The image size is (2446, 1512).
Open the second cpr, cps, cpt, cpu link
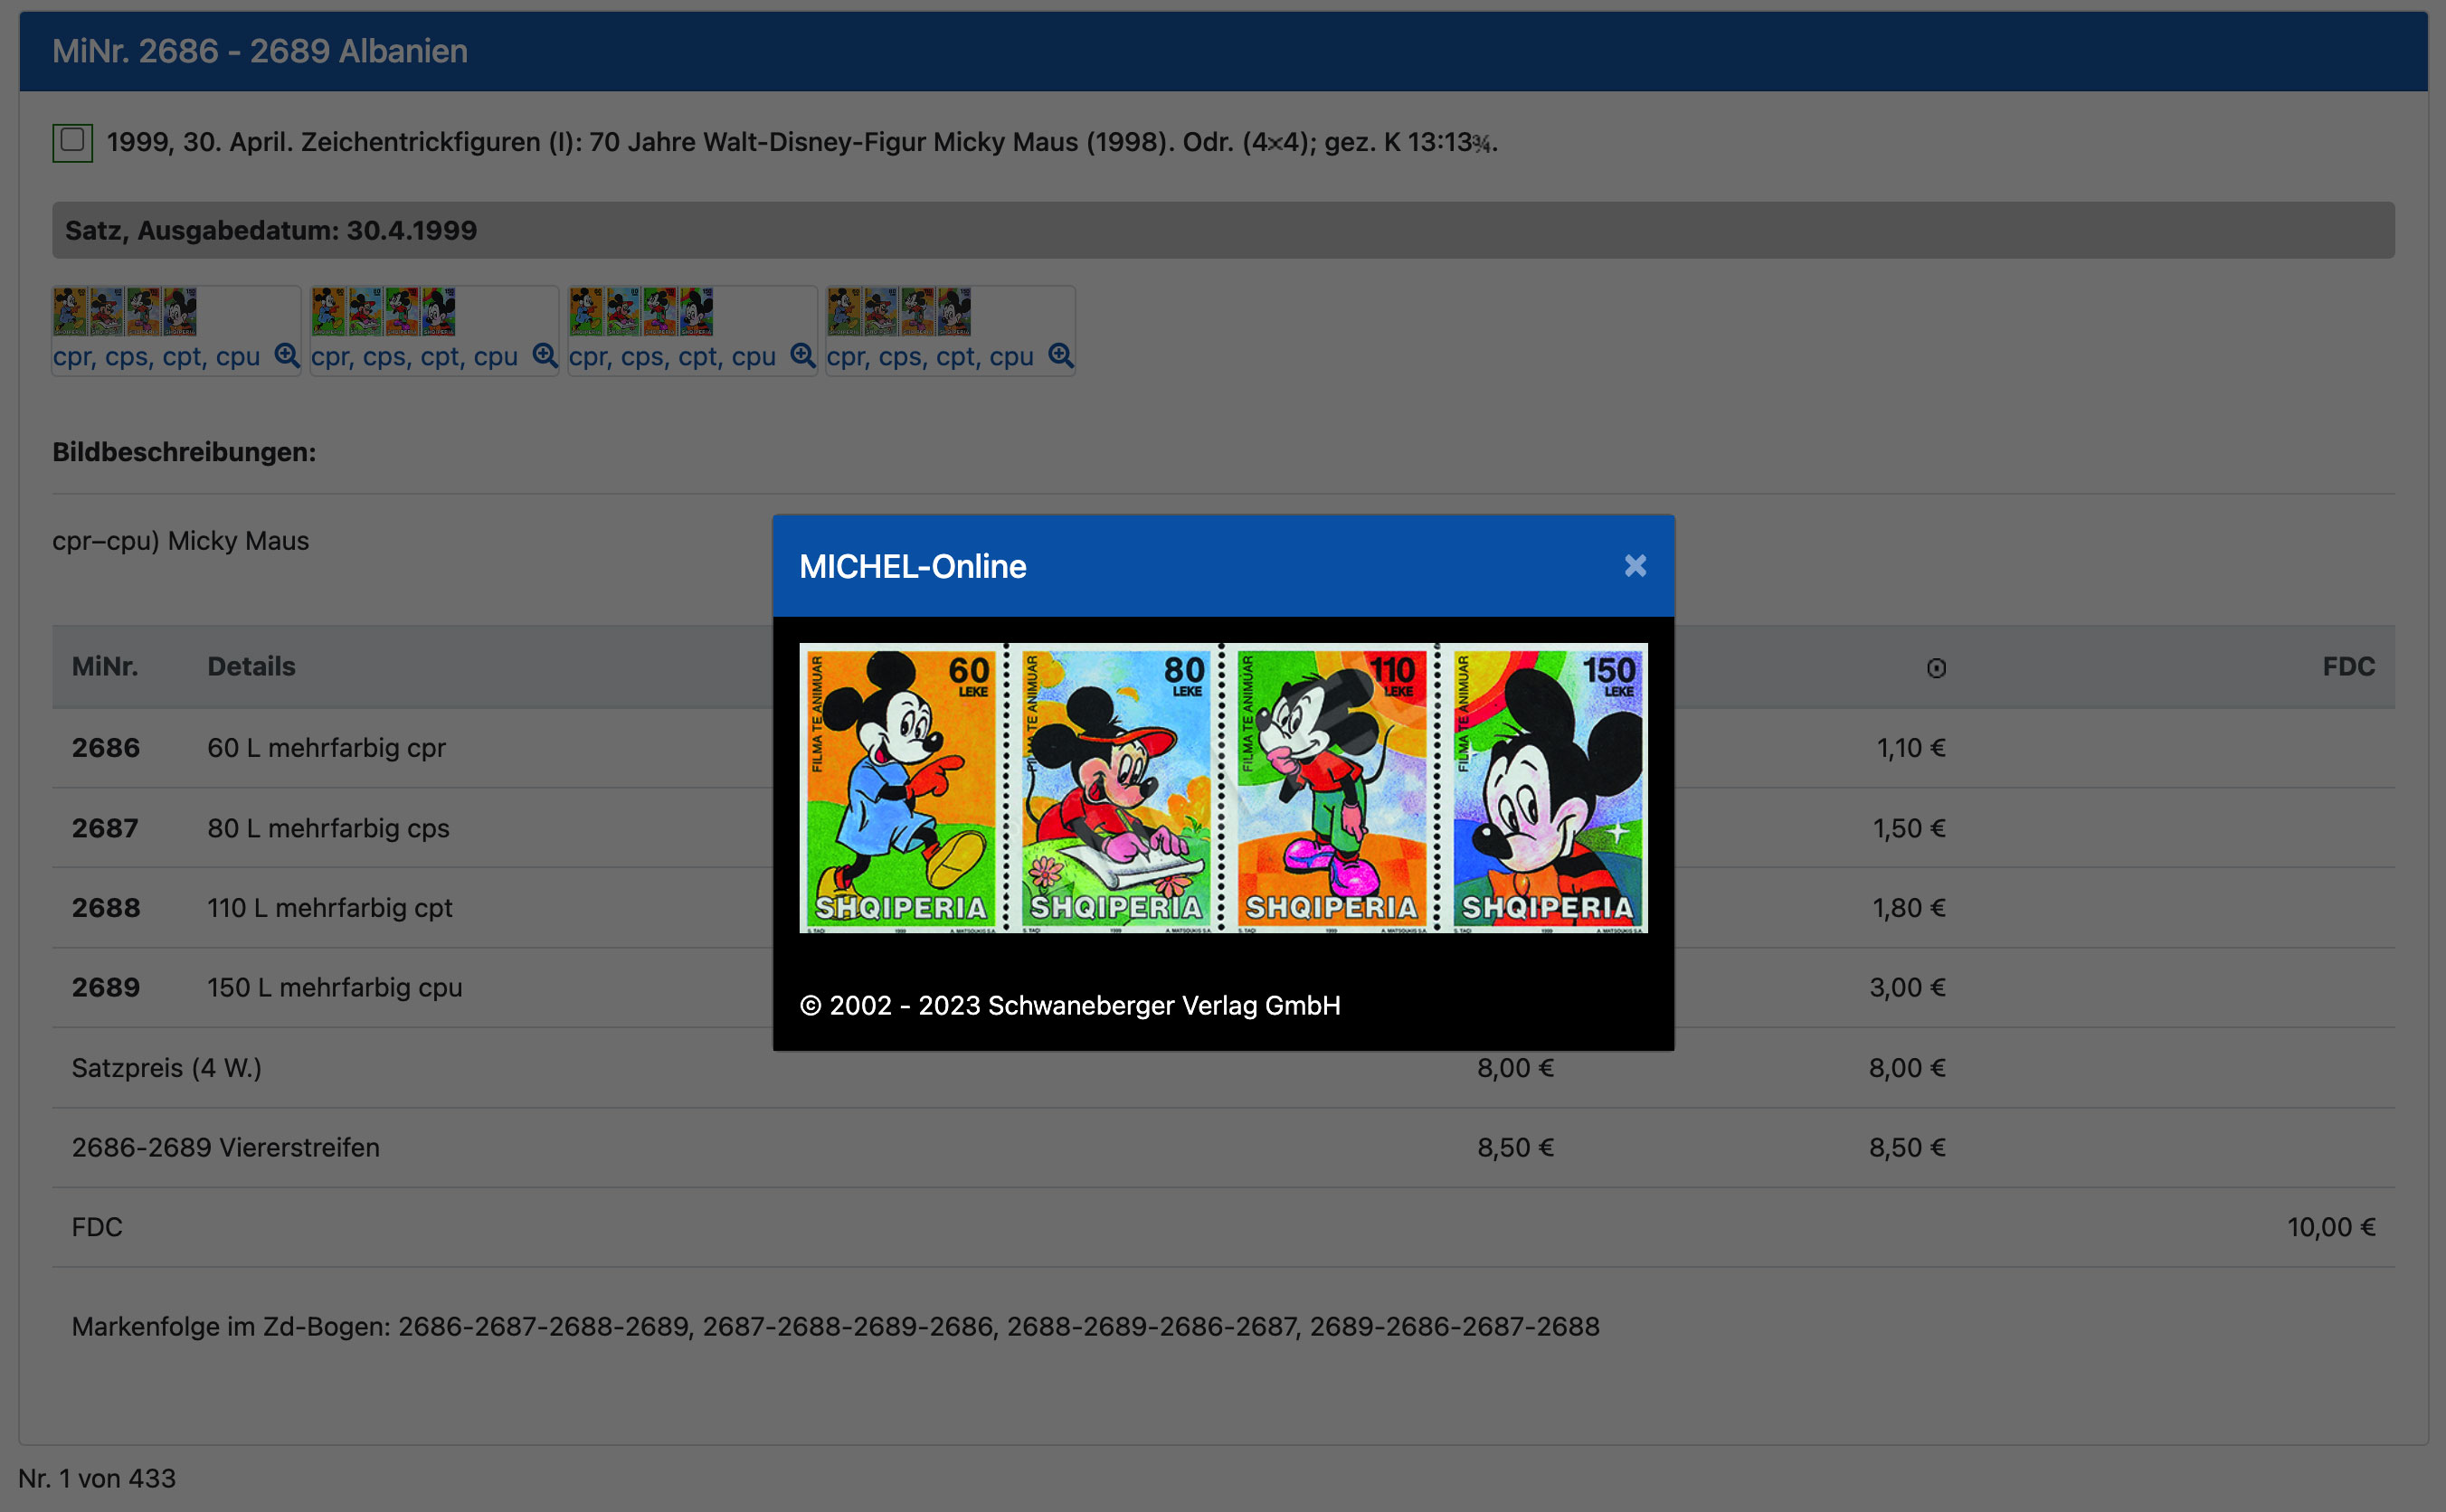point(417,356)
